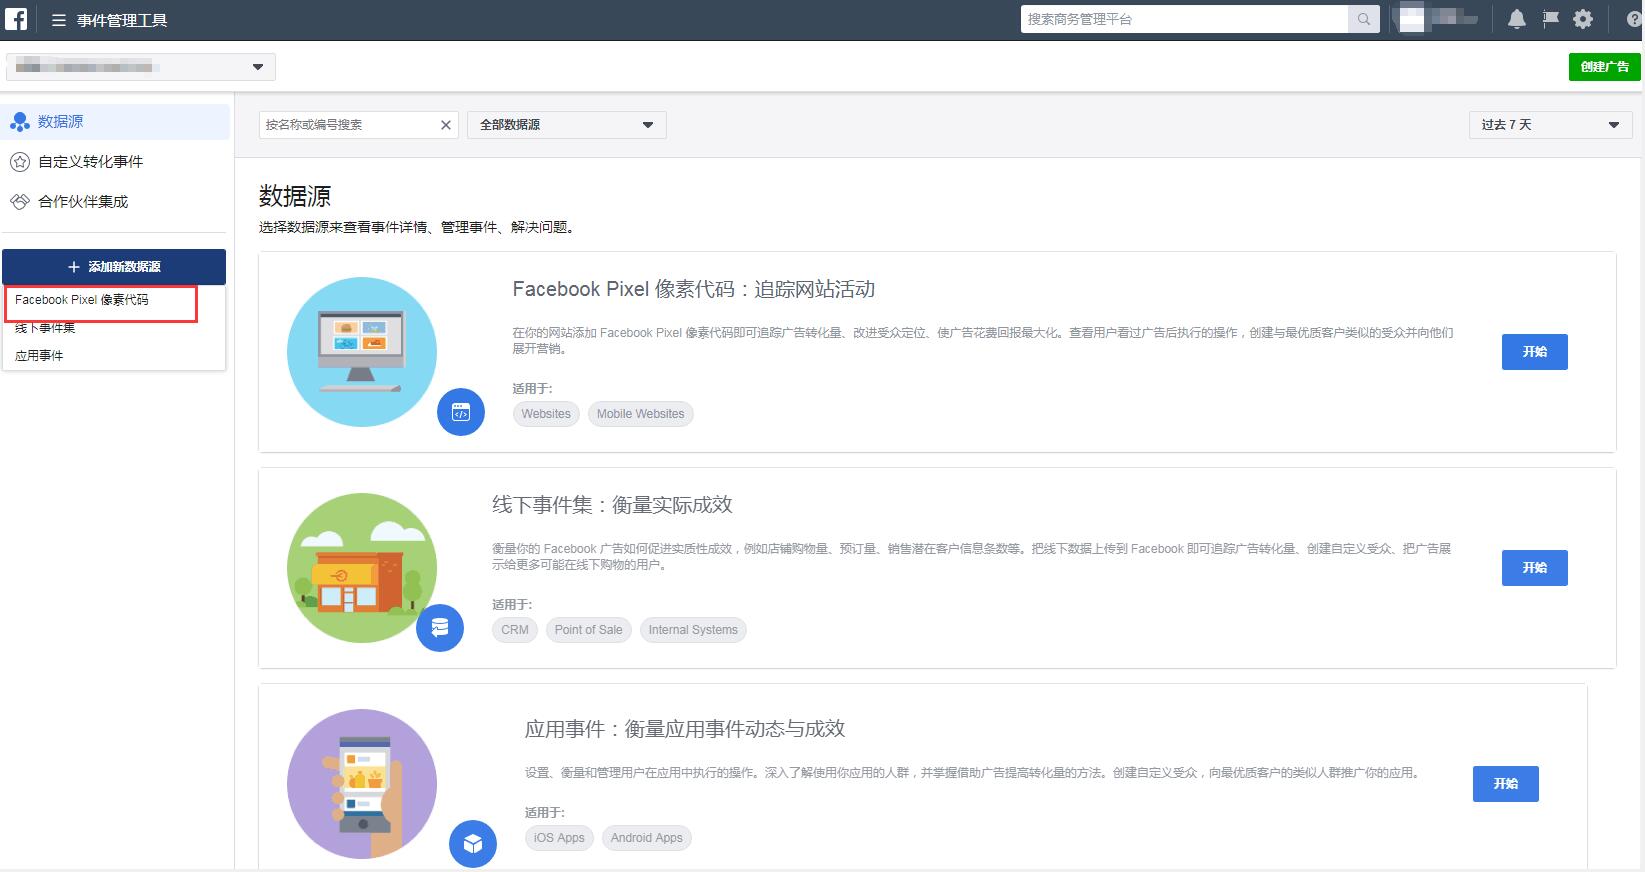
Task: Click the help question mark icon
Action: (x=1635, y=19)
